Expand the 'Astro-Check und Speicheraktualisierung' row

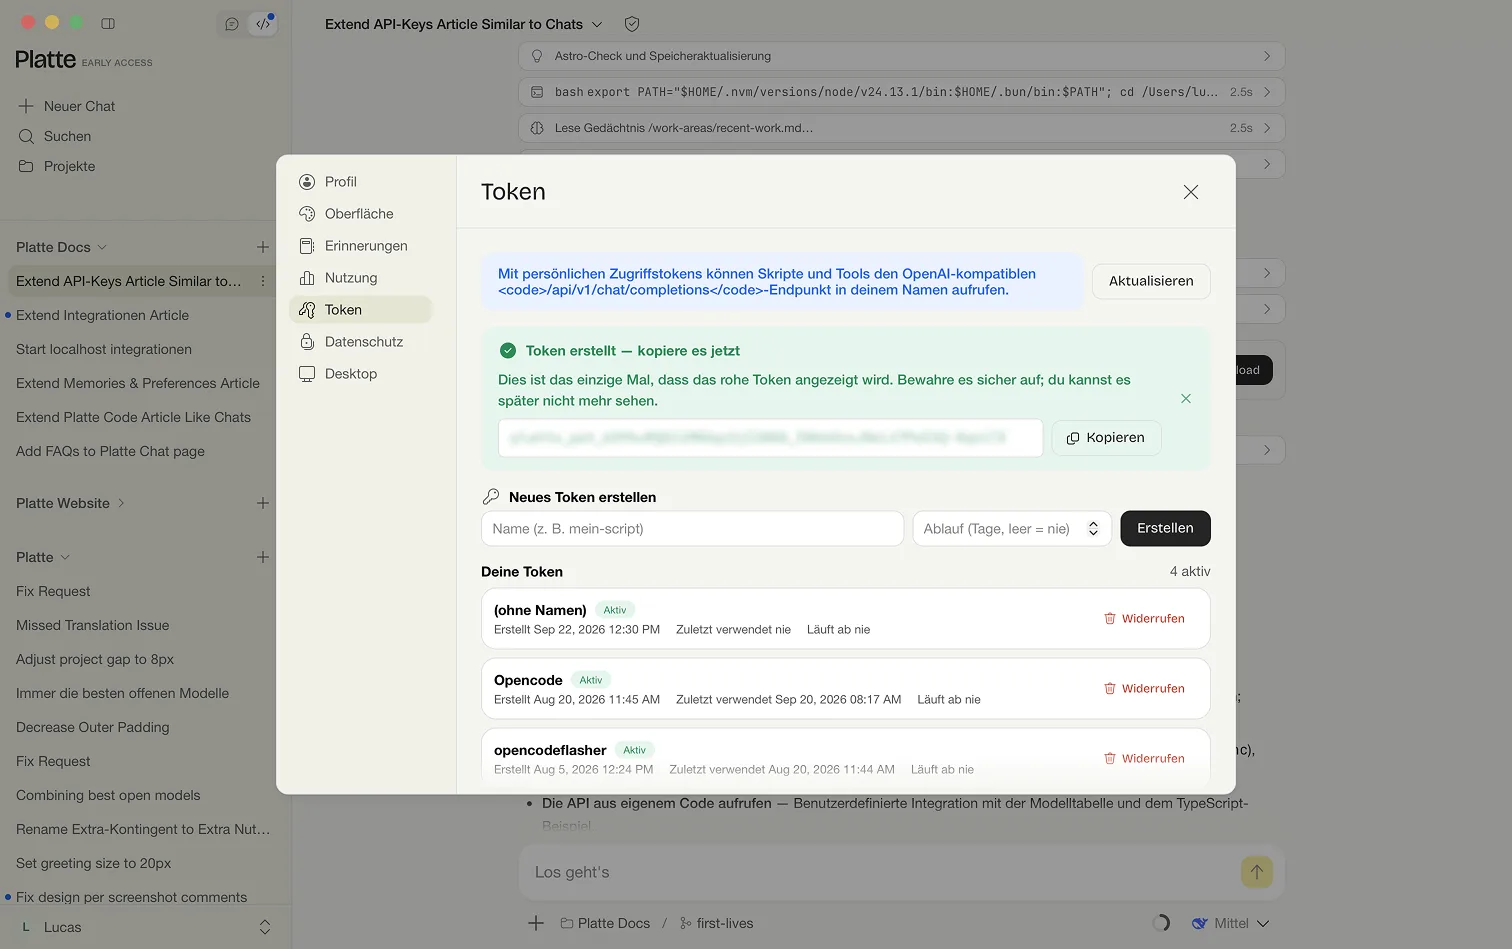[901, 56]
